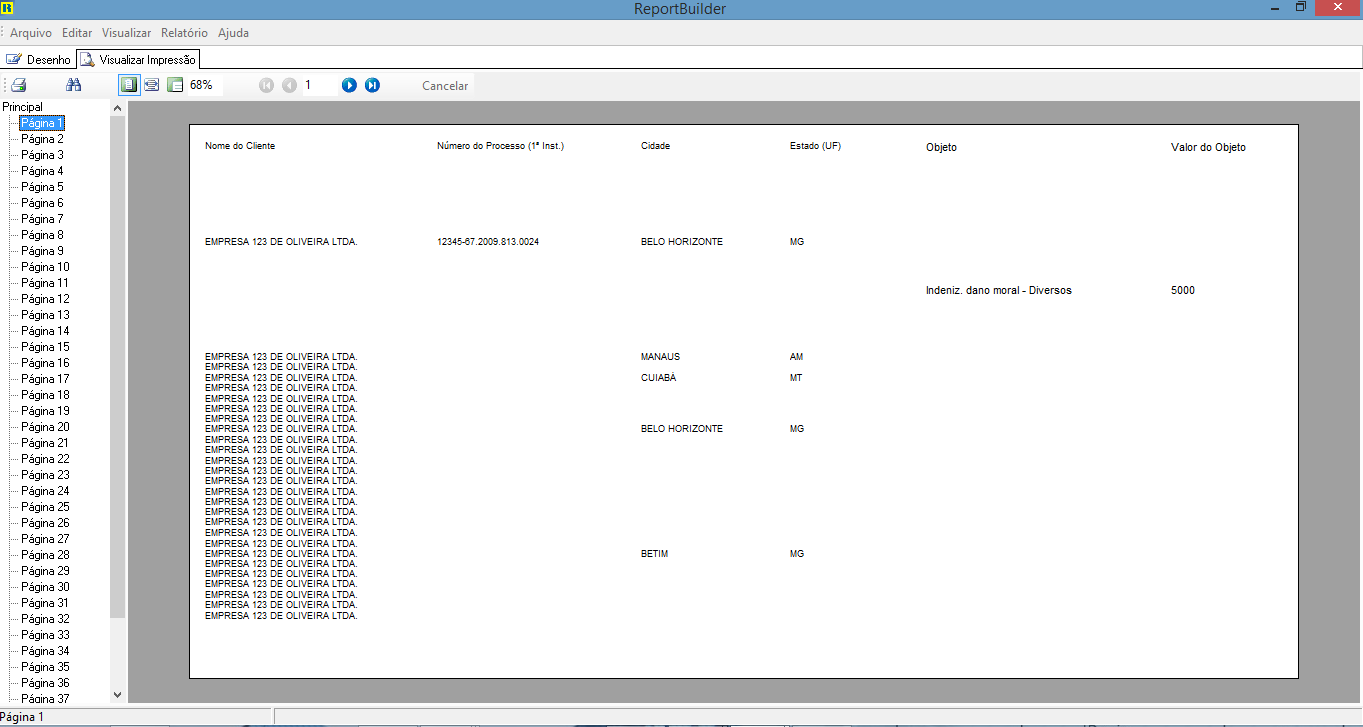1363x727 pixels.
Task: Click the 'Indeniz. dano moral - Diversos' text
Action: click(999, 291)
